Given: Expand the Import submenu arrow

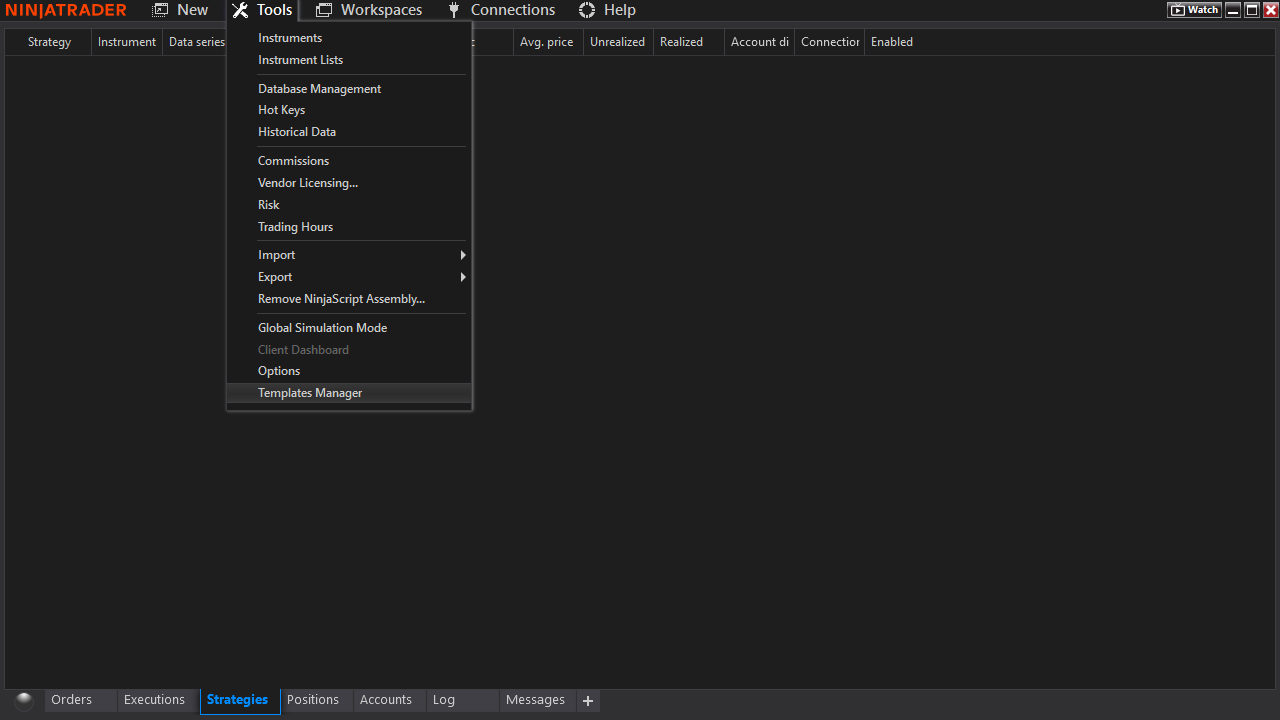Looking at the screenshot, I should click(x=463, y=255).
